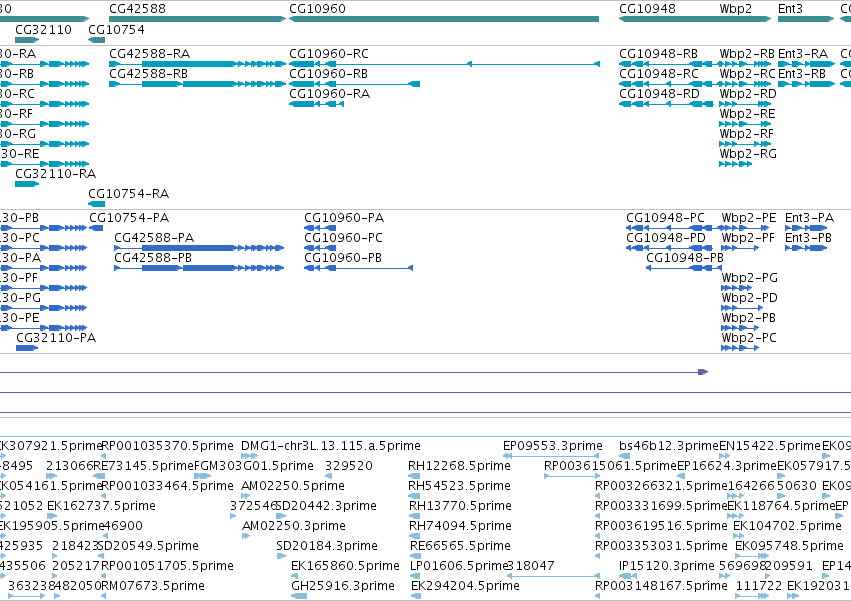Click protein Ent3-PA
This screenshot has width=851, height=601.
coord(810,218)
